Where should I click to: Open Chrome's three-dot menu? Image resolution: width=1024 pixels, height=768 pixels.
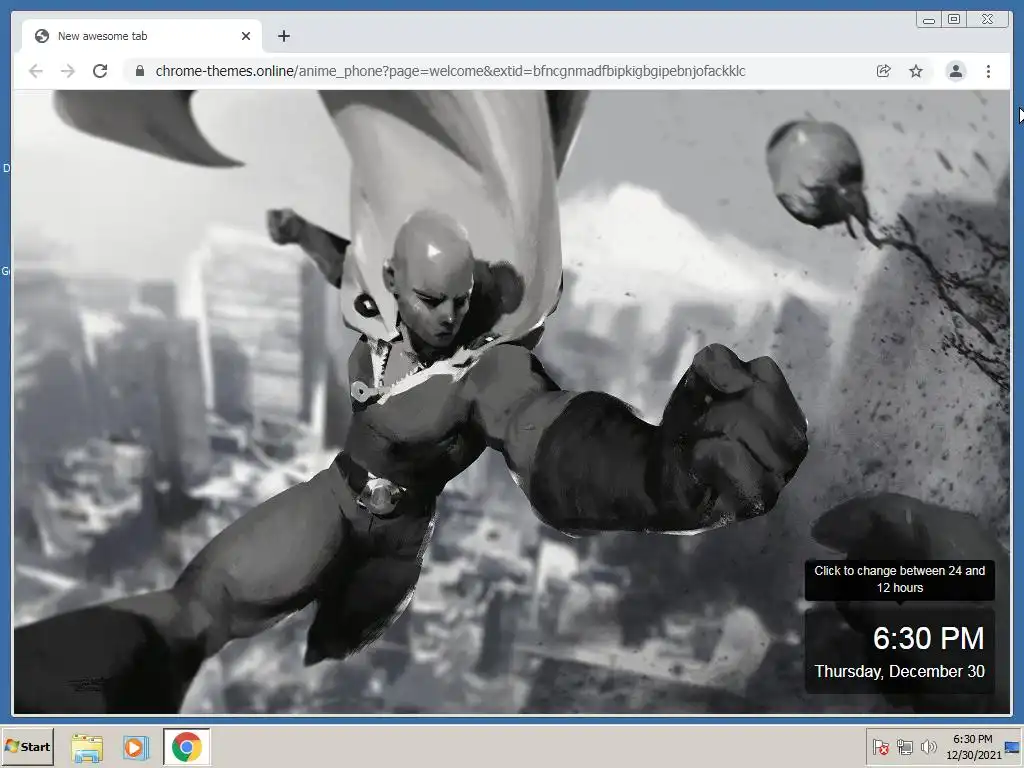tap(988, 71)
